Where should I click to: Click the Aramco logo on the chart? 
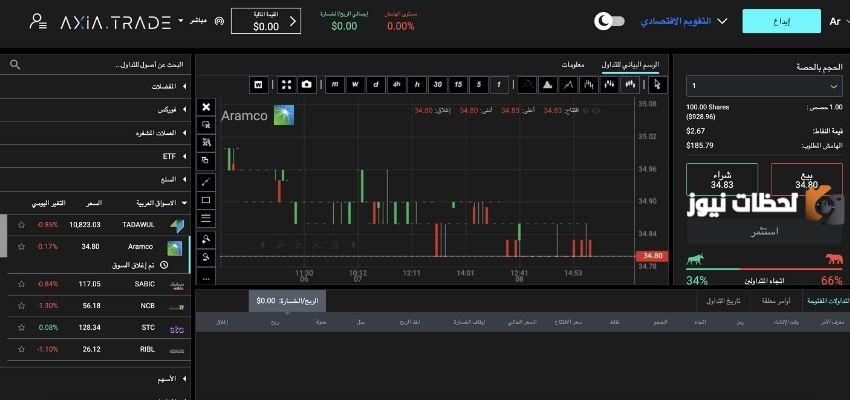click(284, 115)
